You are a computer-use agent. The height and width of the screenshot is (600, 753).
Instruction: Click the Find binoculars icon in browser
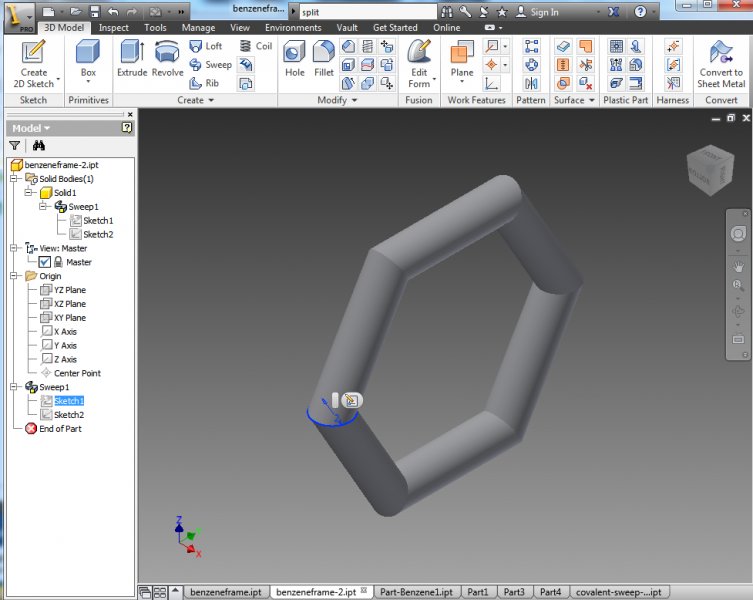[x=39, y=145]
